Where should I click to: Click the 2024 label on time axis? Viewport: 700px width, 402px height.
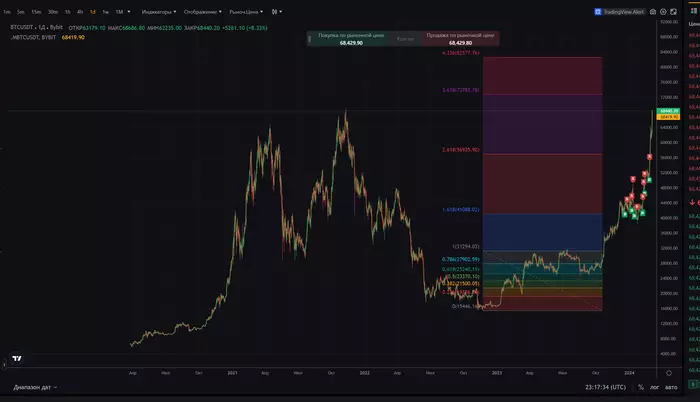[629, 373]
